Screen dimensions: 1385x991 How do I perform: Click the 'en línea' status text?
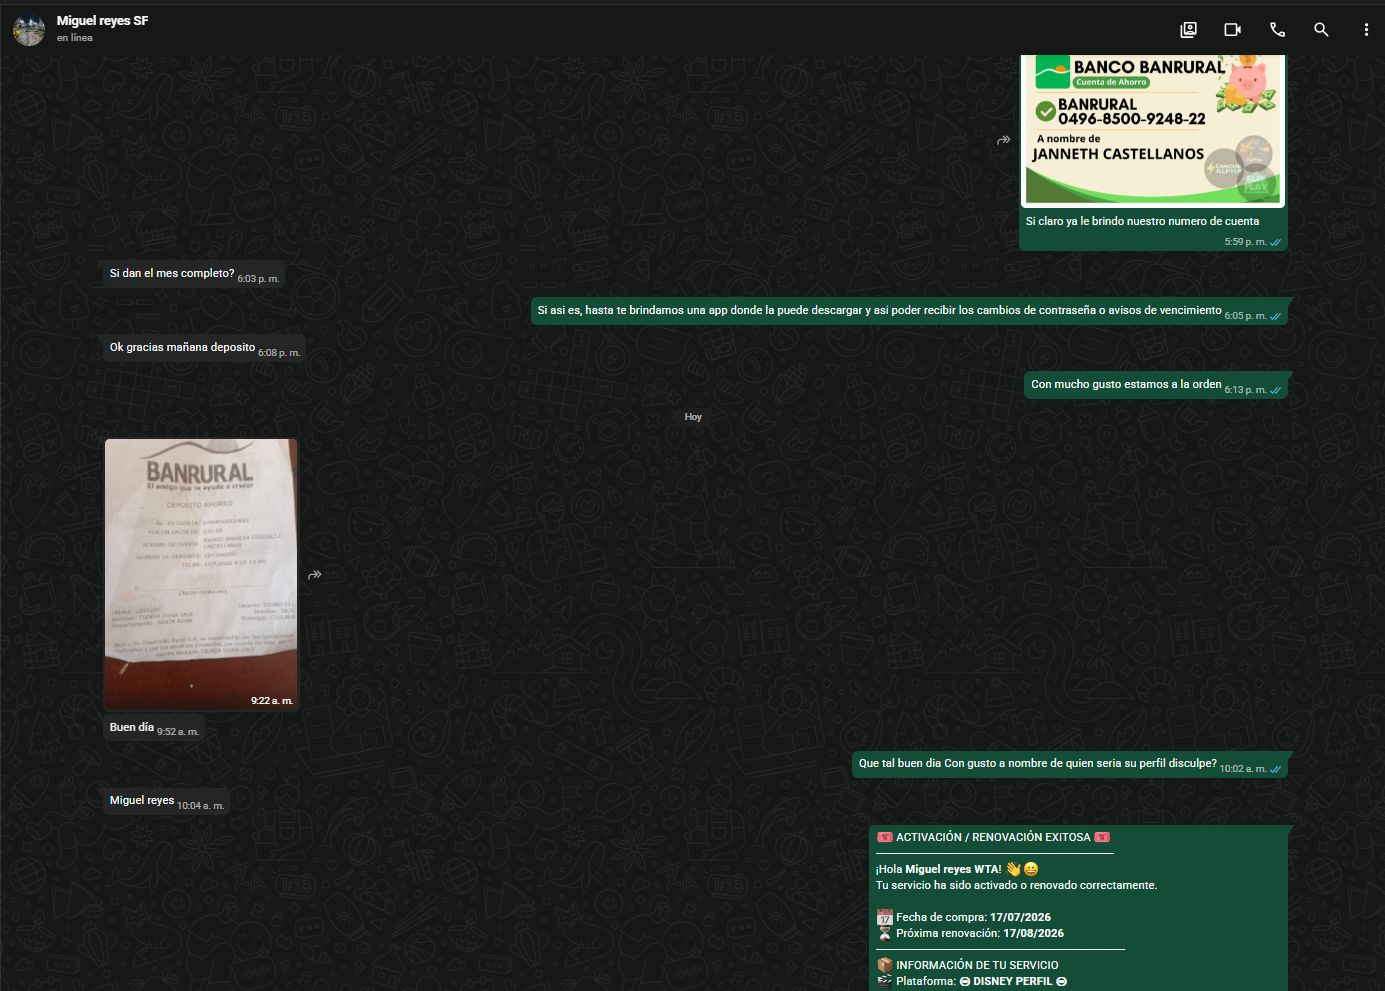75,38
